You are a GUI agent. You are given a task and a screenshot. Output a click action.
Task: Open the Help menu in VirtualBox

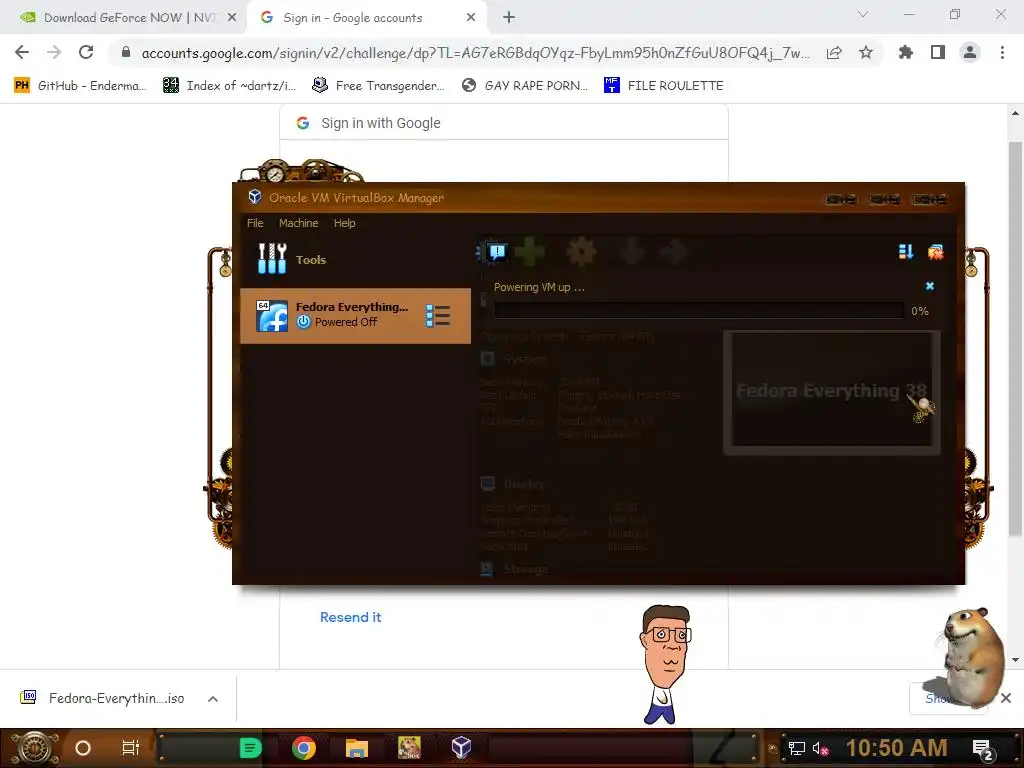pyautogui.click(x=344, y=223)
